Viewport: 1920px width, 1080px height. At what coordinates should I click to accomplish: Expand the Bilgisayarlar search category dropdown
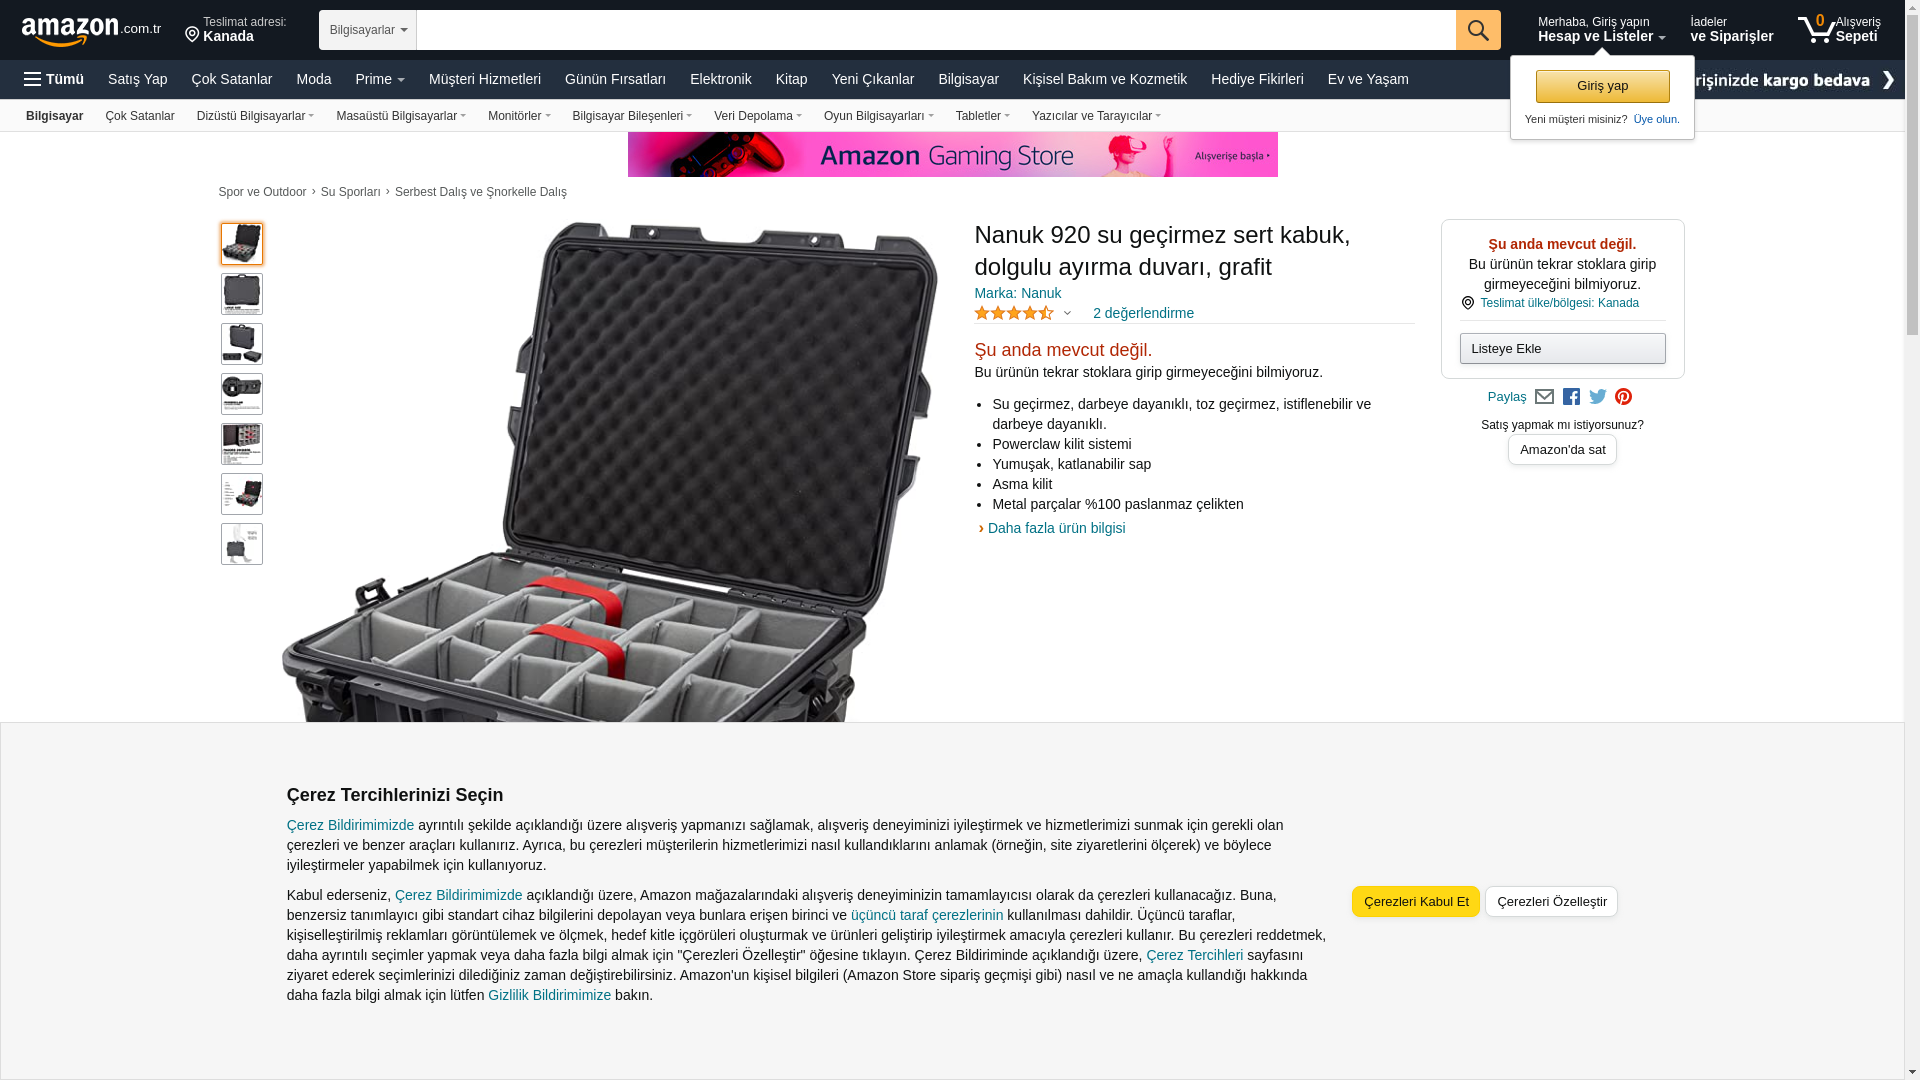[368, 30]
